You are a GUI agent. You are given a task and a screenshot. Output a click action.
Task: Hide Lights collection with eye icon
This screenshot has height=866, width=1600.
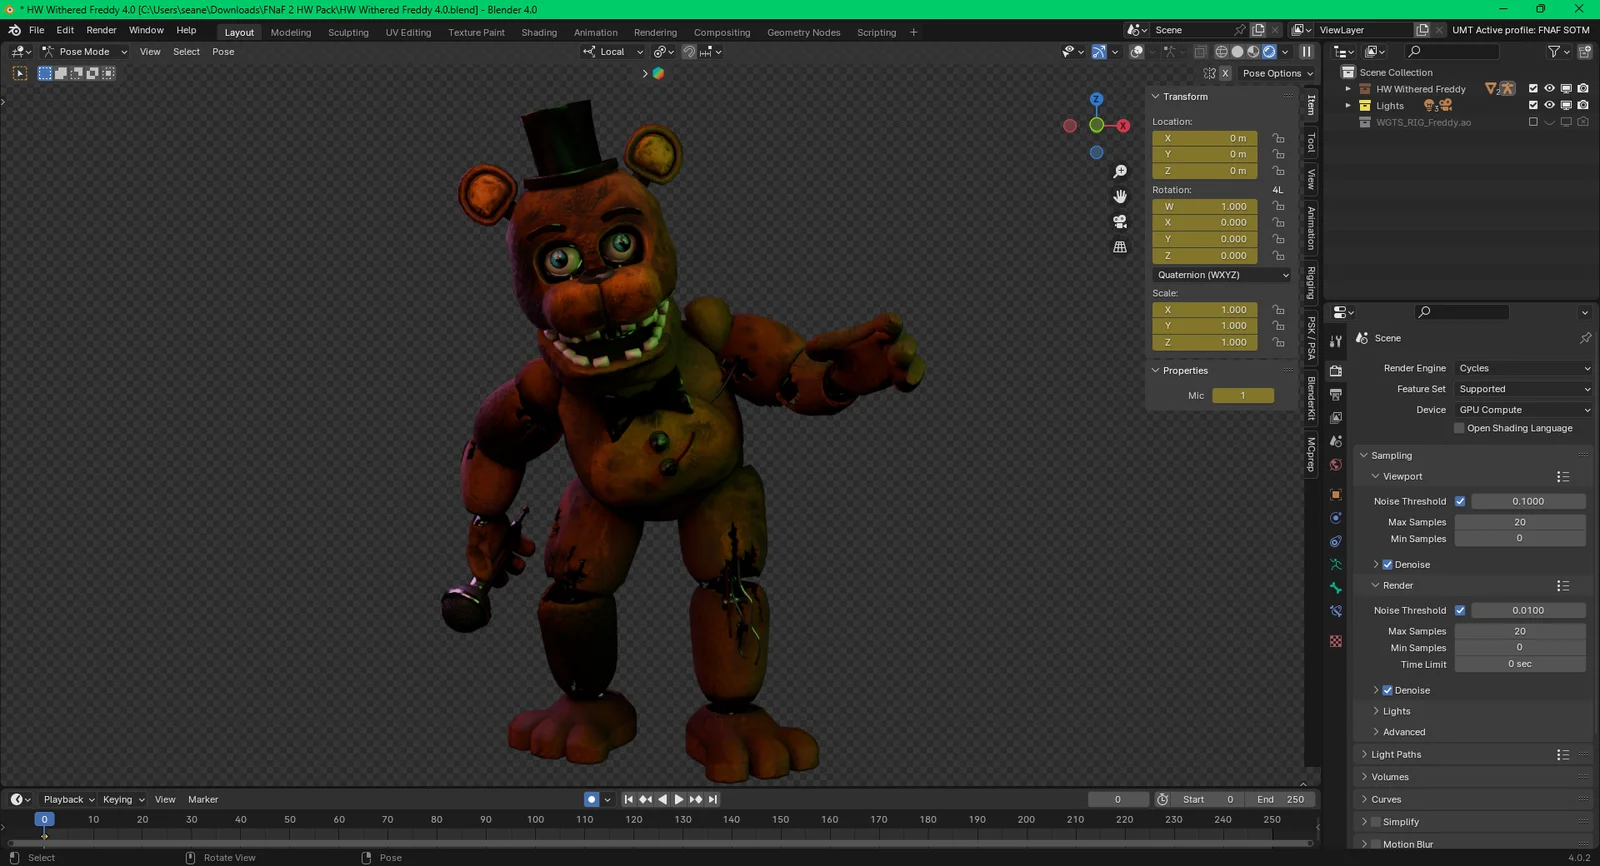point(1550,105)
